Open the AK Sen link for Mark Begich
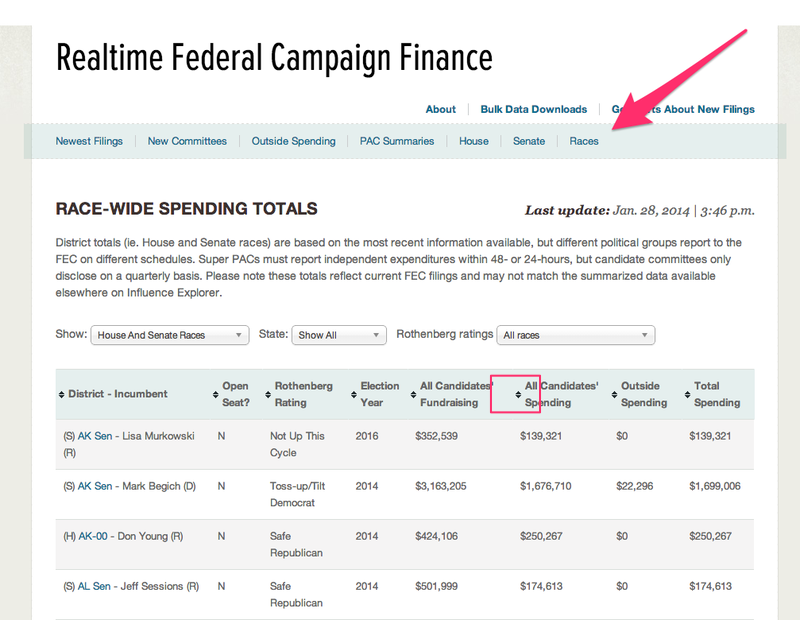 (95, 486)
